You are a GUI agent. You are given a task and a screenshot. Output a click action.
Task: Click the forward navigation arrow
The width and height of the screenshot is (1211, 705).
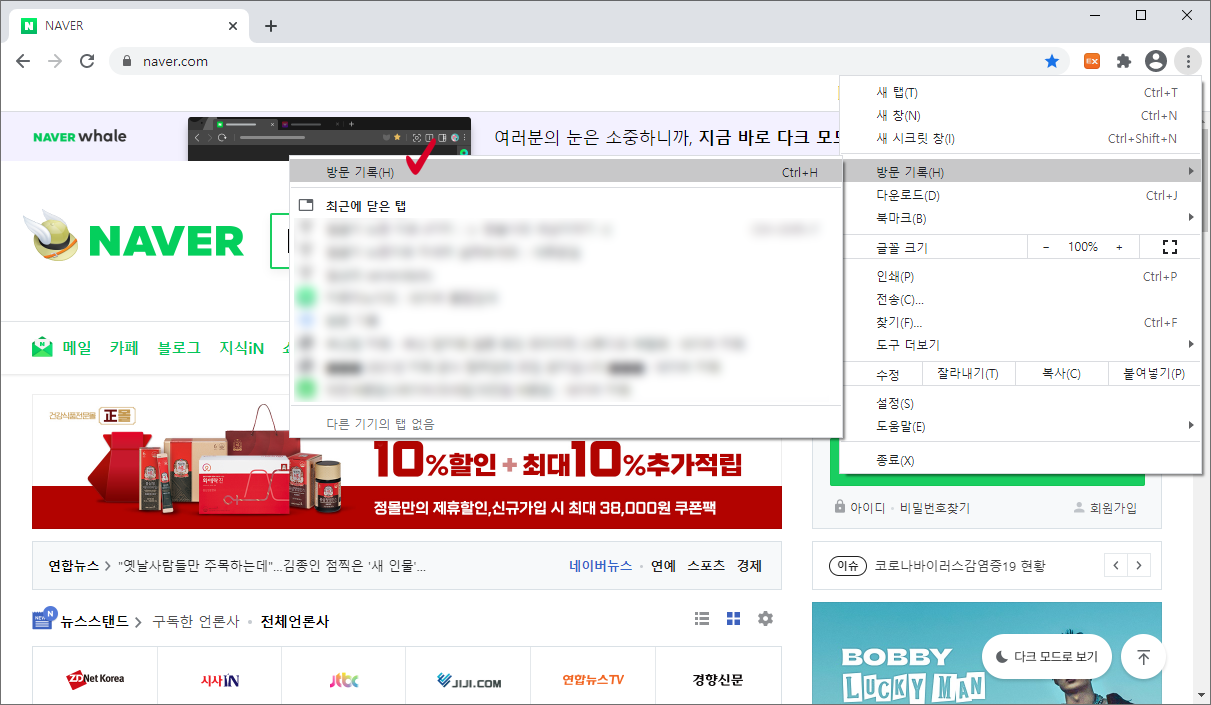pyautogui.click(x=55, y=61)
